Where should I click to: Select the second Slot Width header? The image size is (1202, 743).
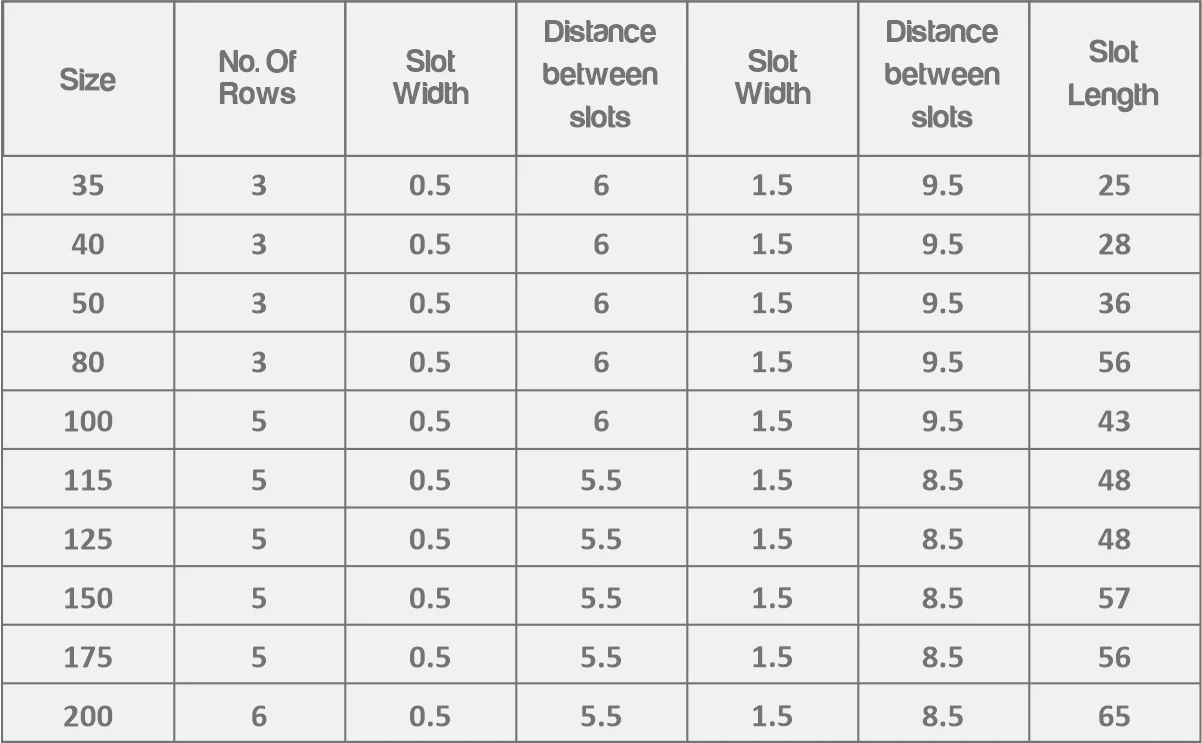[772, 79]
